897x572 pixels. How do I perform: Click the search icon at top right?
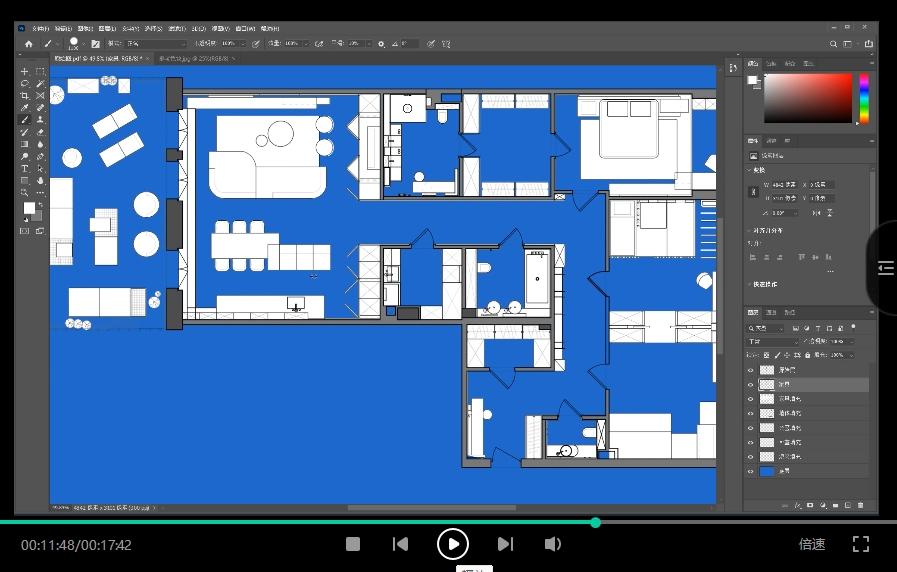pyautogui.click(x=834, y=44)
